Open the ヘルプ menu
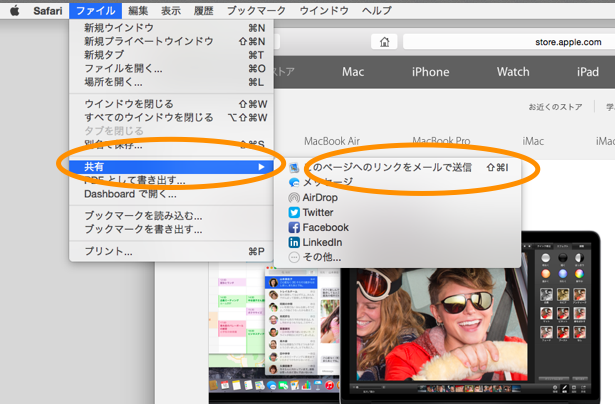Screen dimensions: 615x404 click(377, 11)
